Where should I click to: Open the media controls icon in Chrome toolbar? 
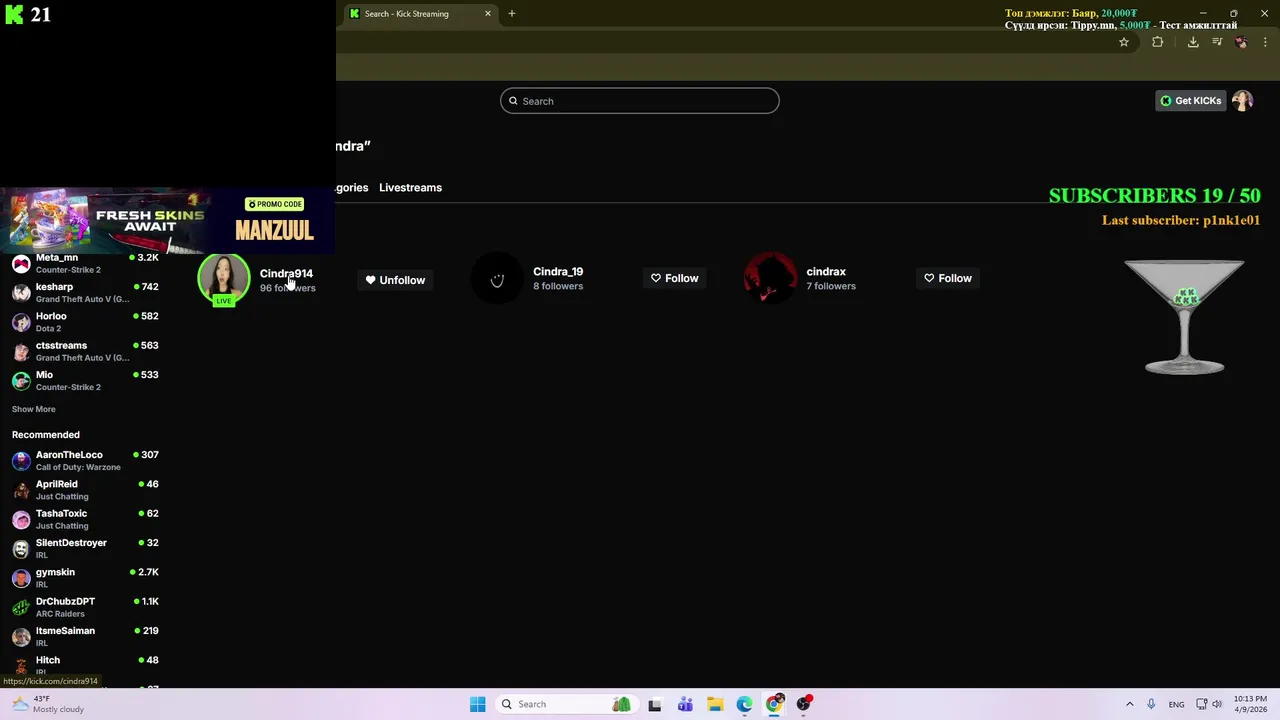1217,42
